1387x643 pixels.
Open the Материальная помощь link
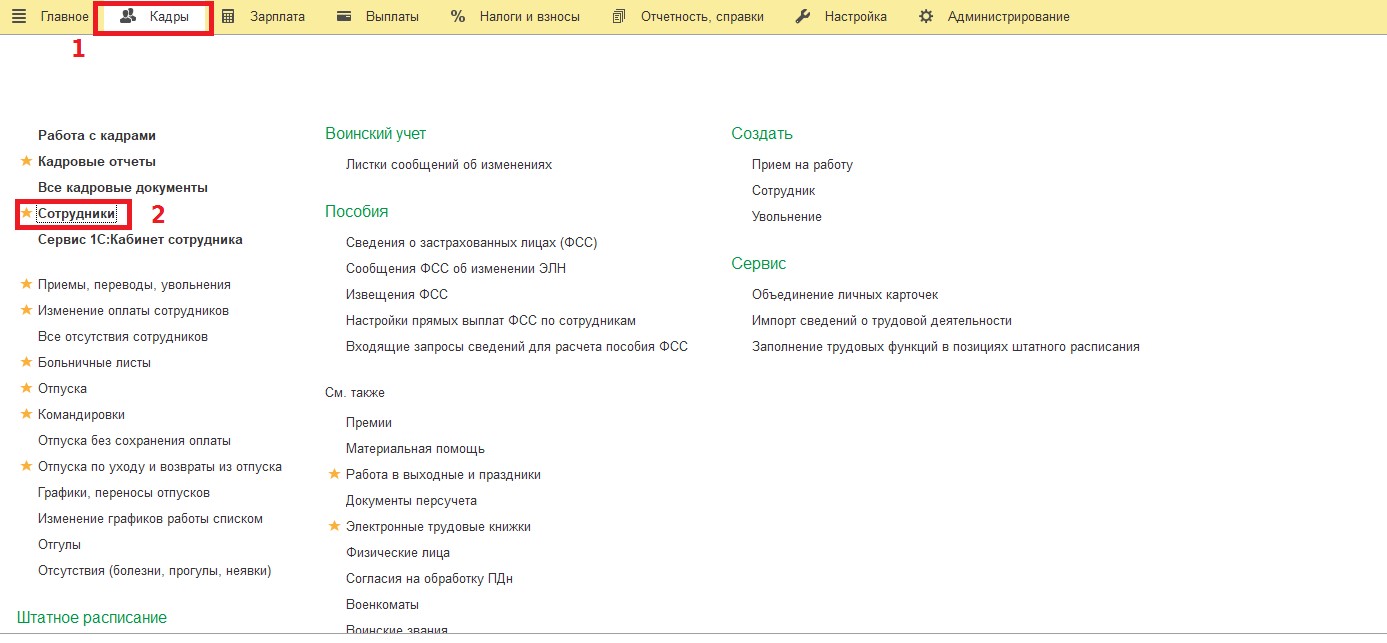point(415,448)
